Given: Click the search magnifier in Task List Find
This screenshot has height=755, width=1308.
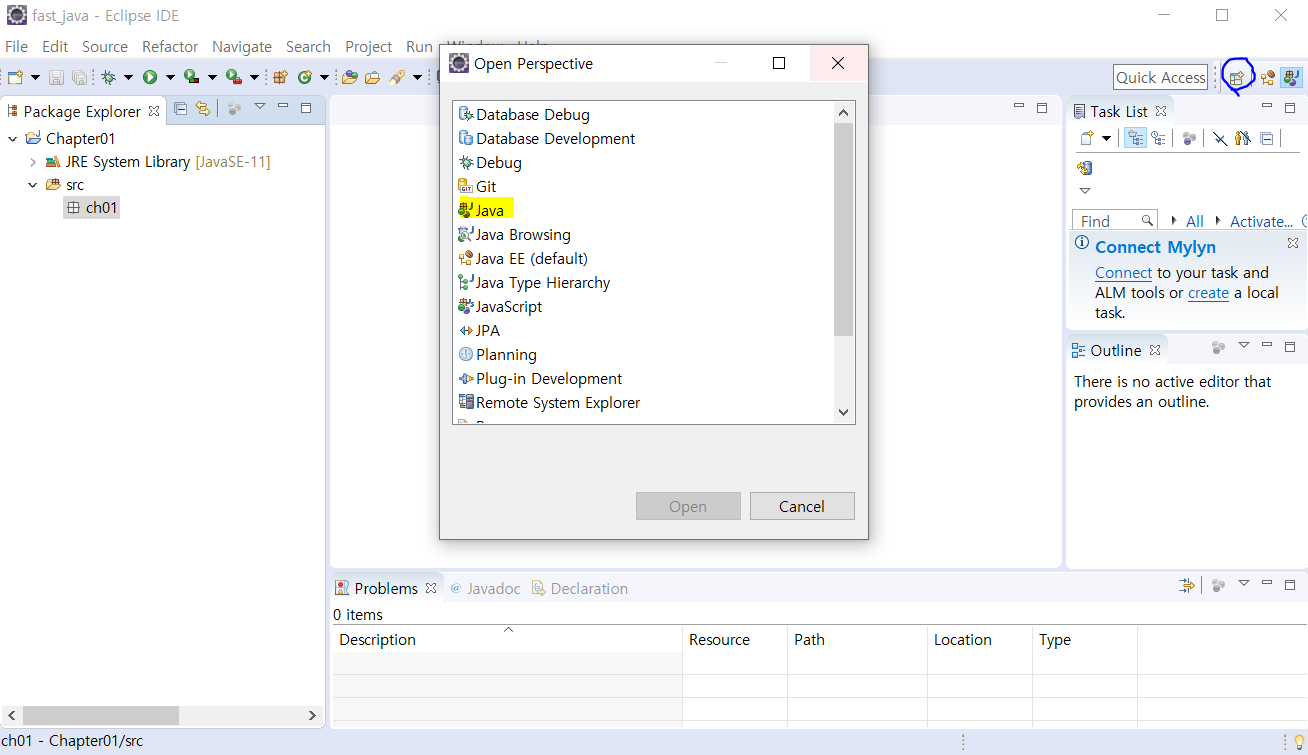Looking at the screenshot, I should [x=1147, y=221].
